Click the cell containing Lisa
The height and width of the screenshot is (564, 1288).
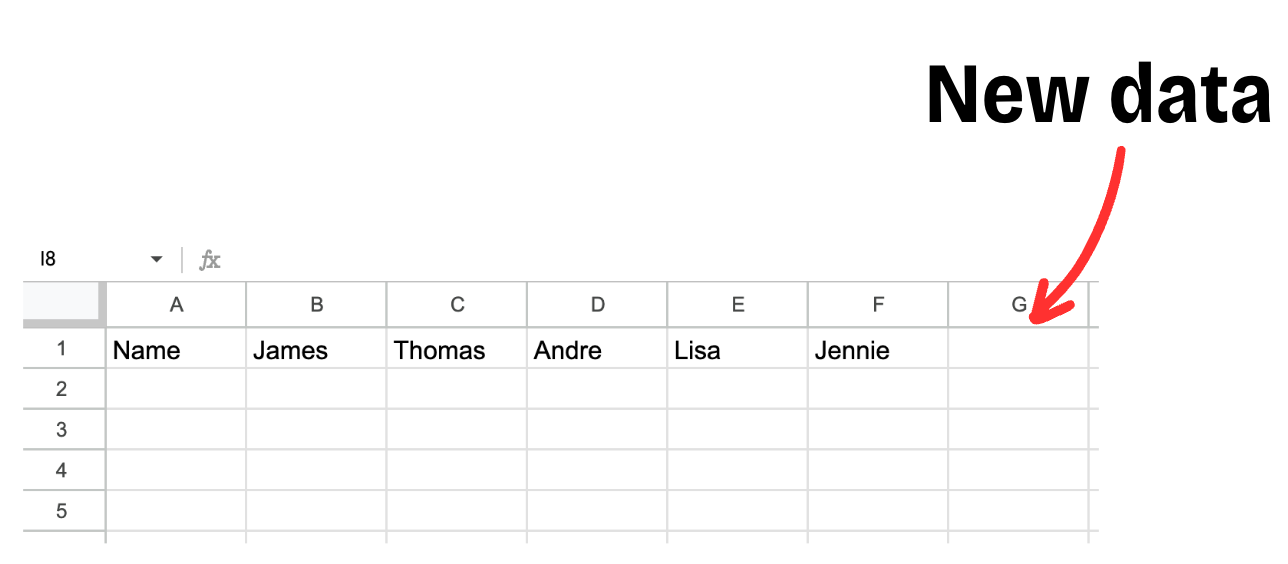738,349
